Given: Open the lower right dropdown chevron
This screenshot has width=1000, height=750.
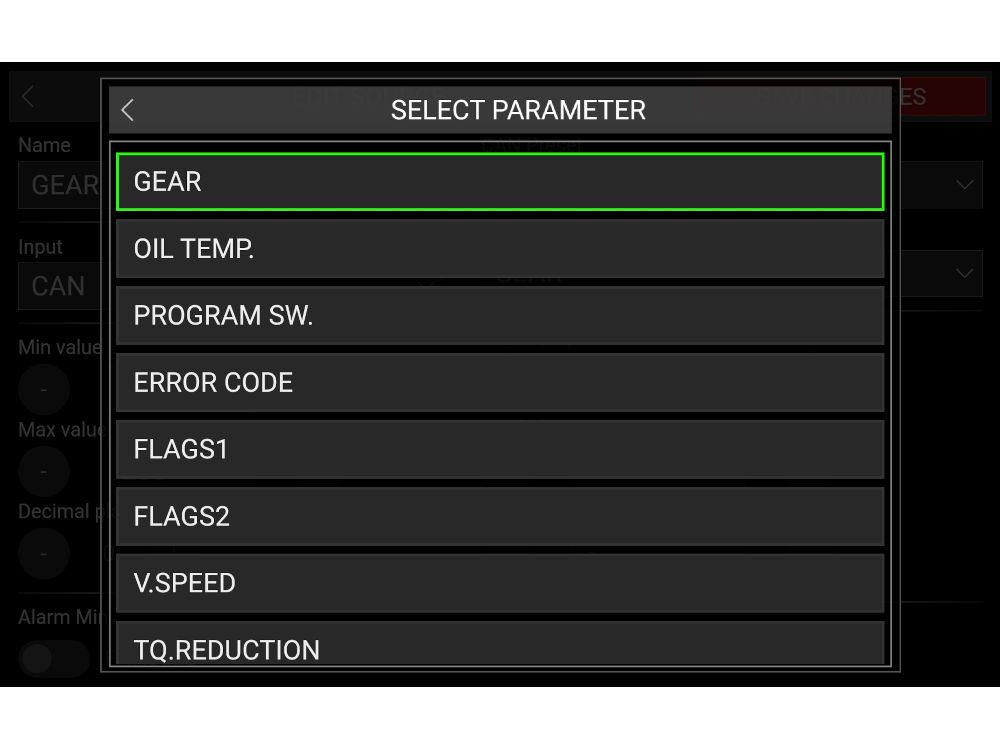Looking at the screenshot, I should point(964,273).
